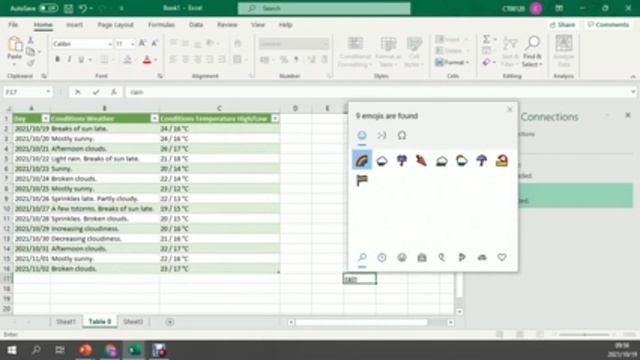Open the font size dropdown
Image resolution: width=640 pixels, height=360 pixels.
tap(133, 44)
